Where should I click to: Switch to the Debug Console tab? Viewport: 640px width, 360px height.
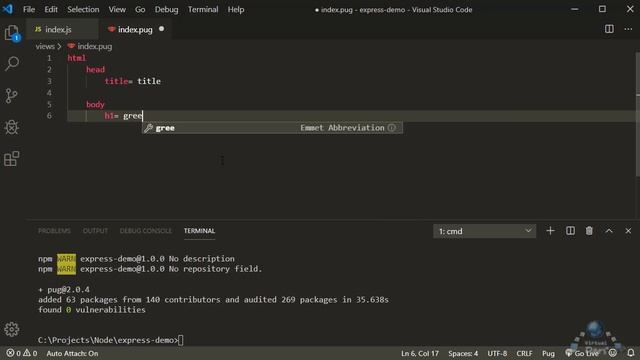coord(146,231)
